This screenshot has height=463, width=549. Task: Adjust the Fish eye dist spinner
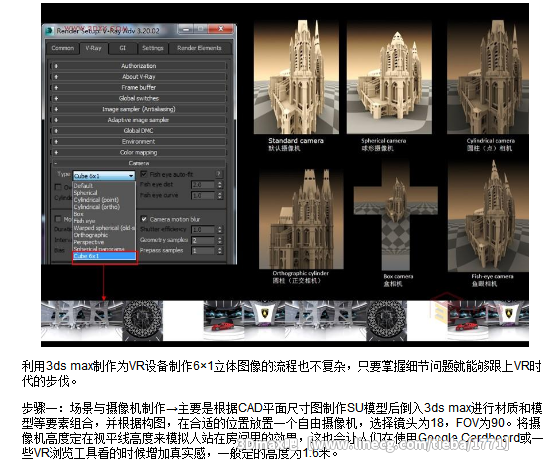(220, 185)
